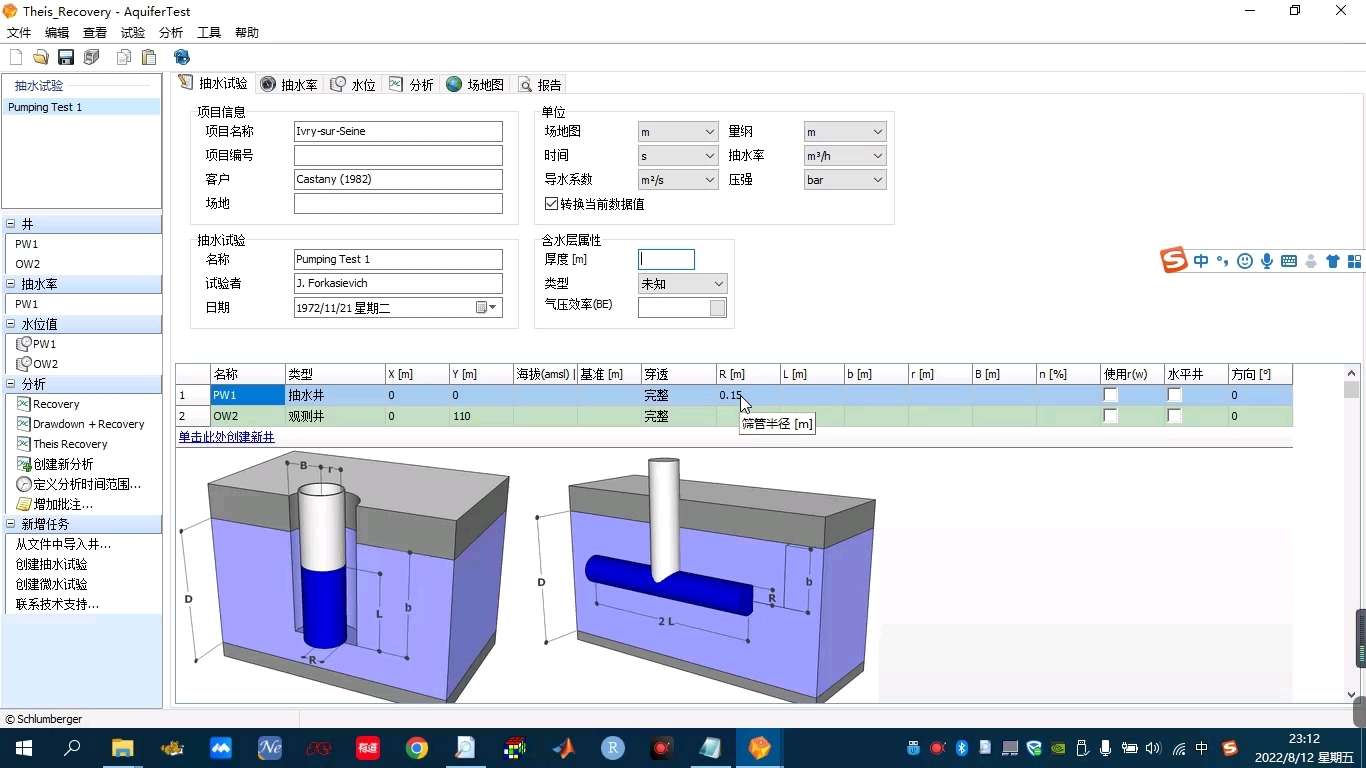Click the shirt skin icon on Sogou bar
The width and height of the screenshot is (1366, 768).
point(1333,261)
